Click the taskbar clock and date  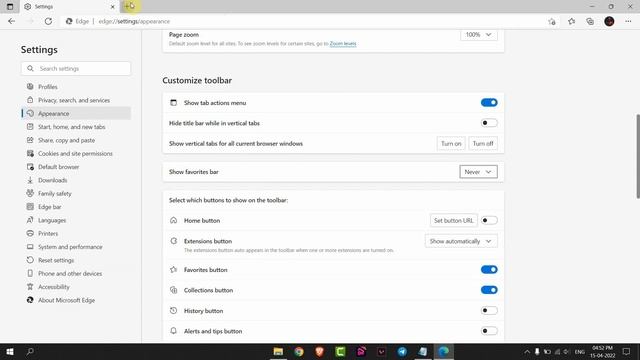pyautogui.click(x=602, y=351)
